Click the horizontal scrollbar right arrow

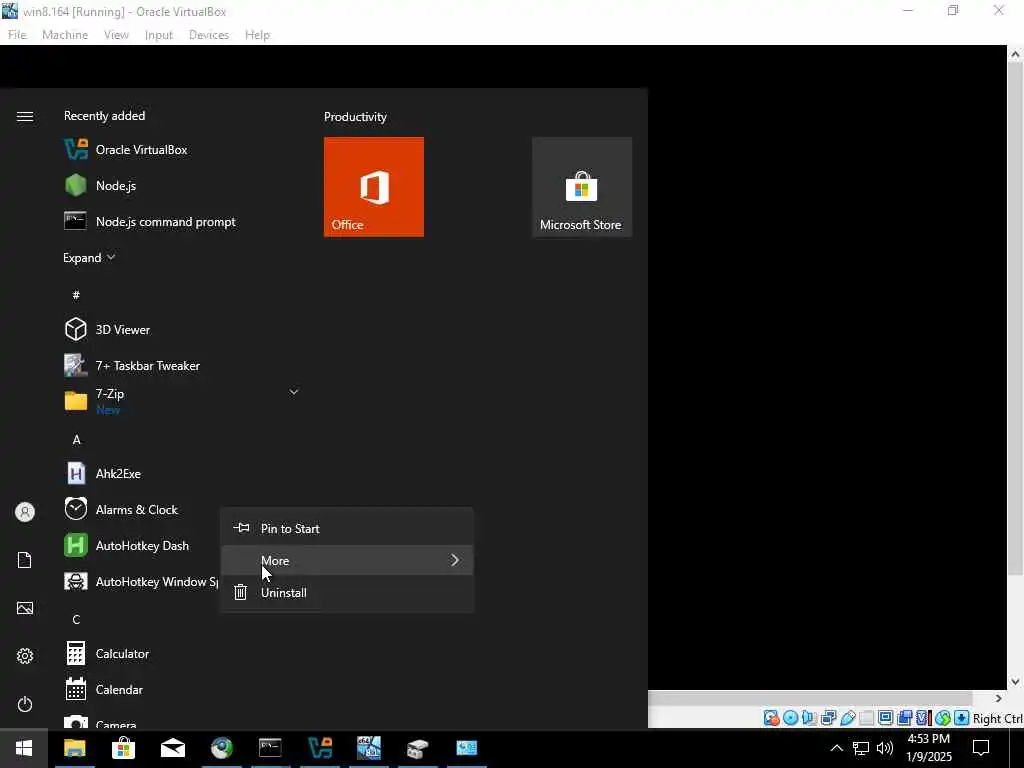pyautogui.click(x=999, y=698)
